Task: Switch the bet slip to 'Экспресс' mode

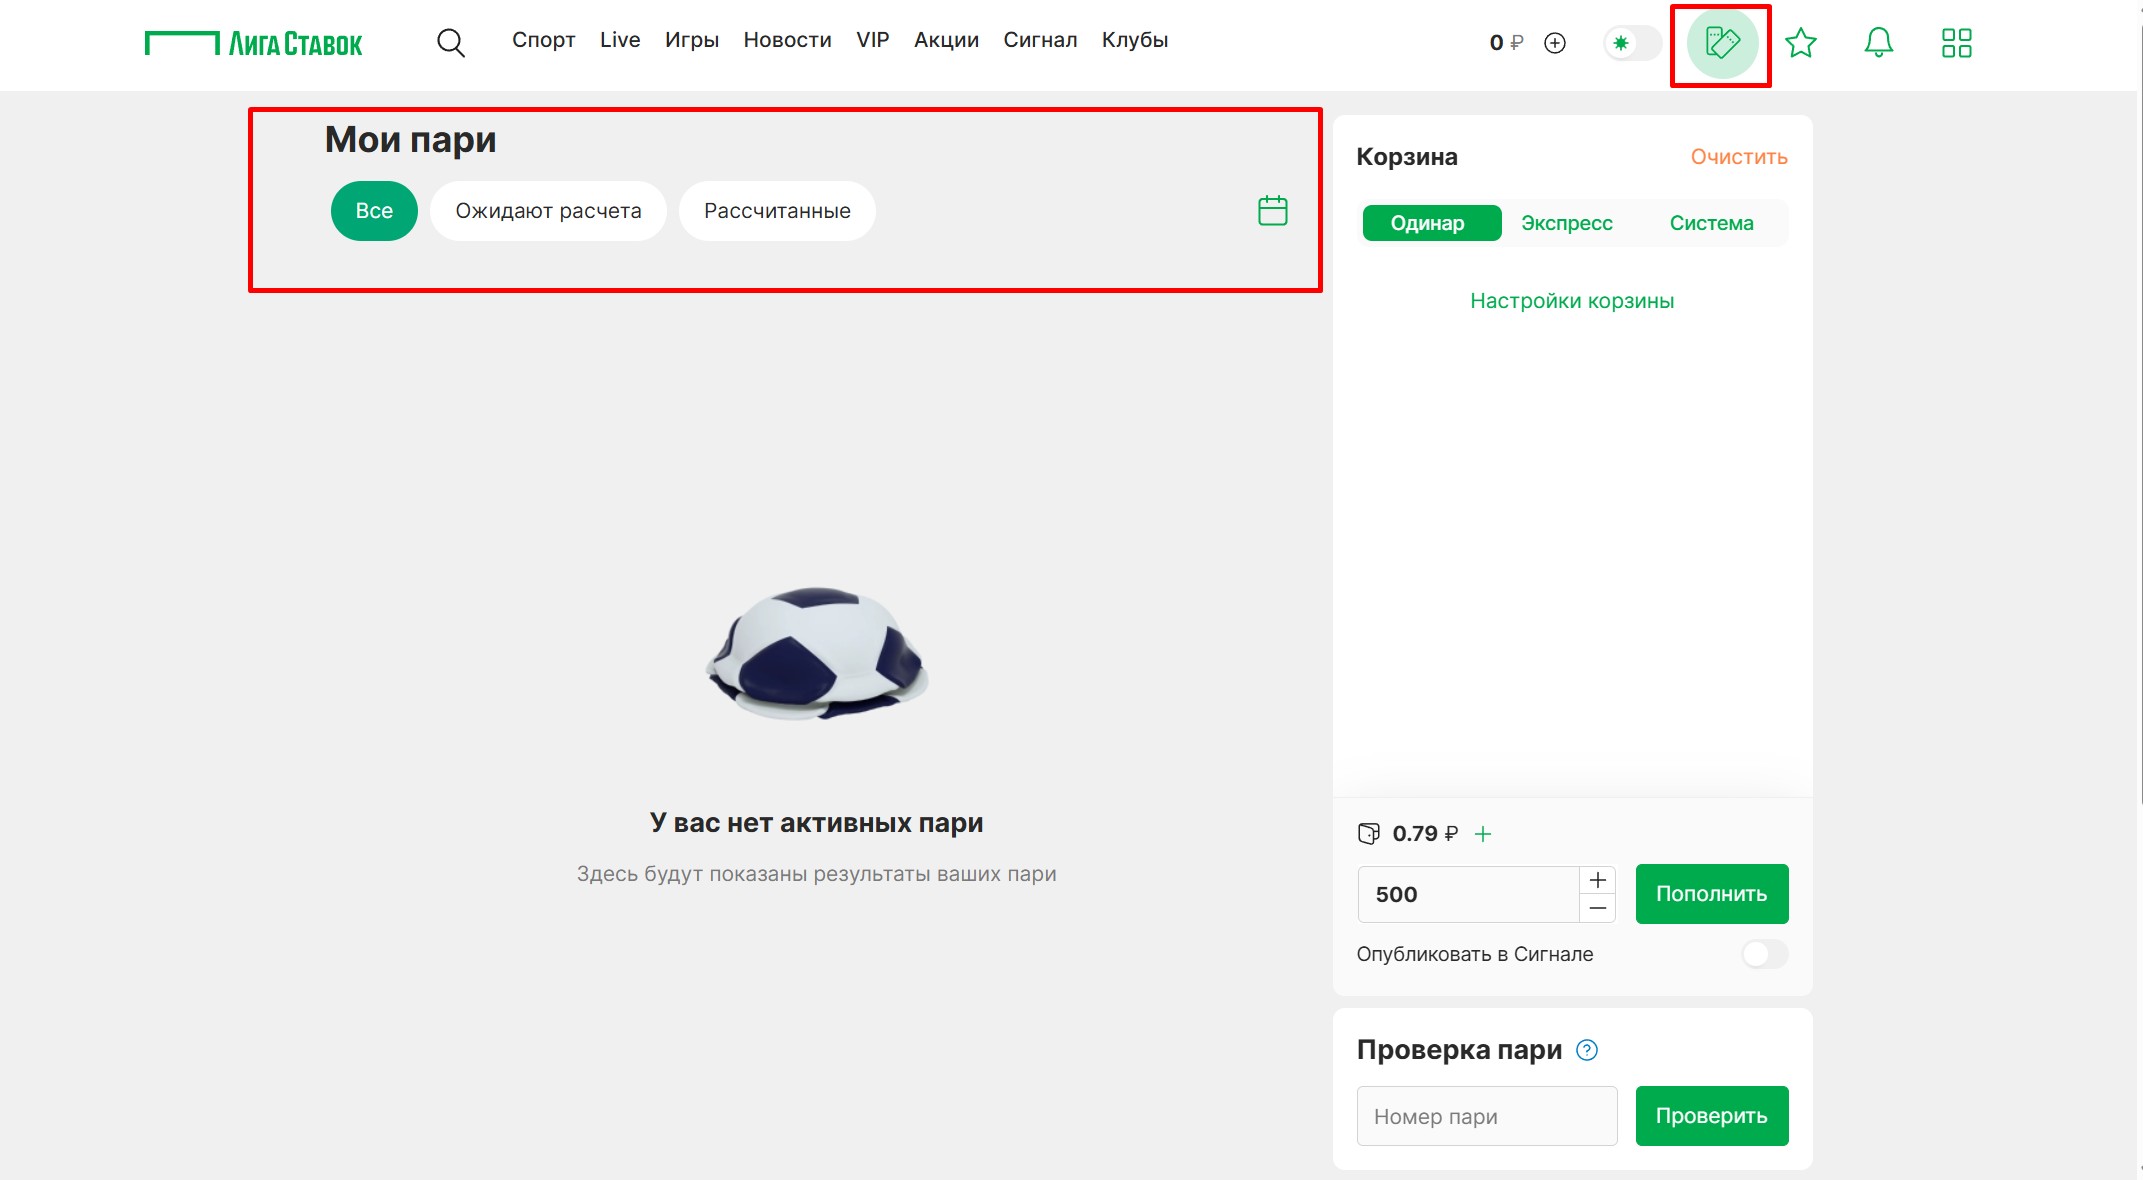Action: (x=1566, y=222)
